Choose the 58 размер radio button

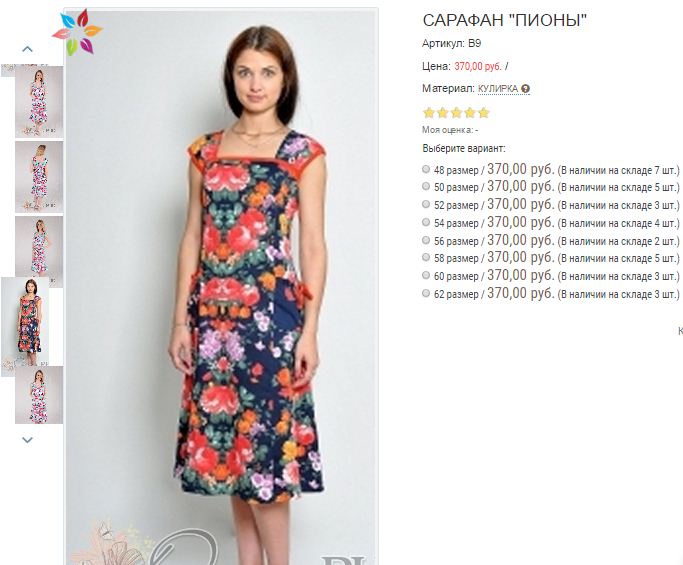coord(426,257)
